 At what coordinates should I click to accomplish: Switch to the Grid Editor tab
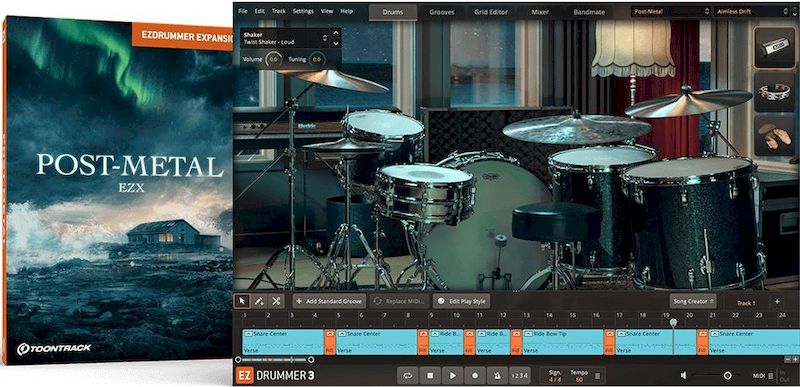(492, 12)
